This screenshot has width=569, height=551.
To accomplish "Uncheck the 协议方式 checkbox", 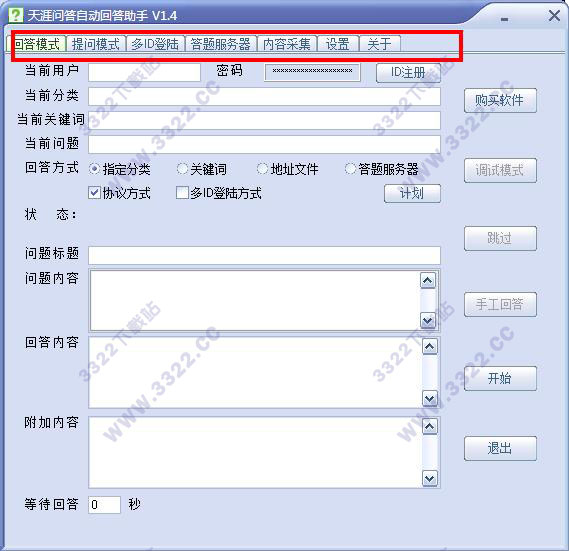I will click(94, 193).
